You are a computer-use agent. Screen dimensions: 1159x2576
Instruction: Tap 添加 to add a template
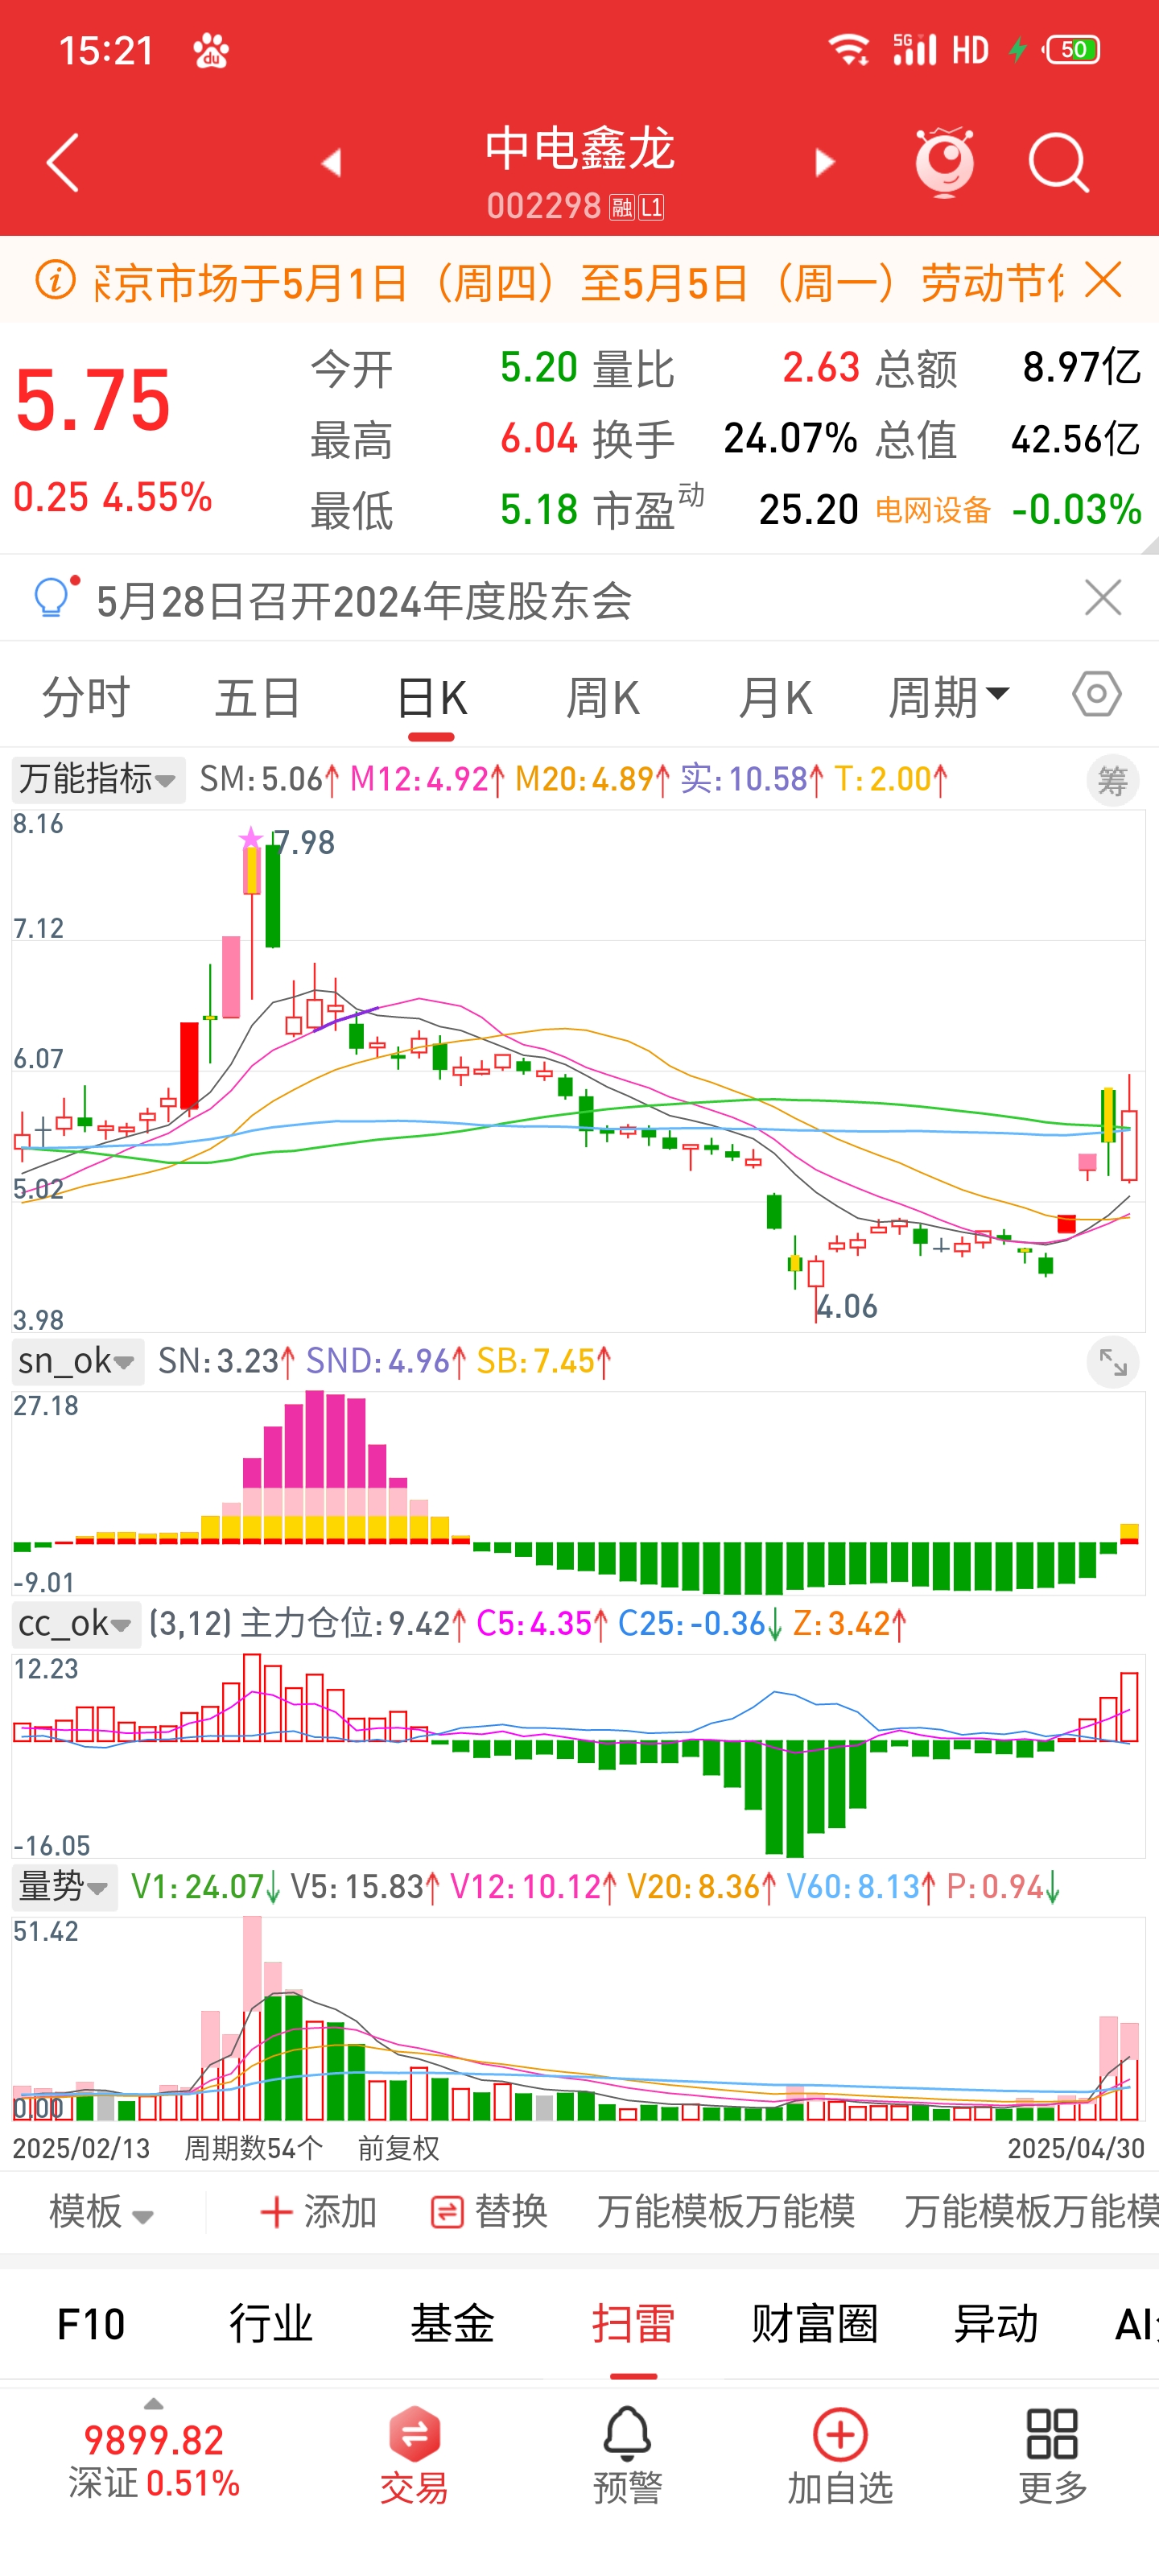coord(318,2212)
